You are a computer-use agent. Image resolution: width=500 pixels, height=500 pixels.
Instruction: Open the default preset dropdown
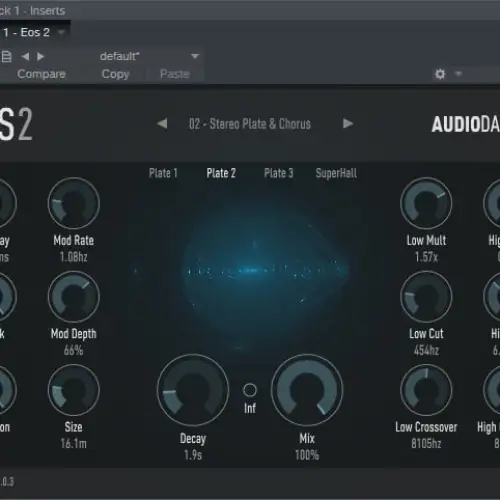point(195,56)
